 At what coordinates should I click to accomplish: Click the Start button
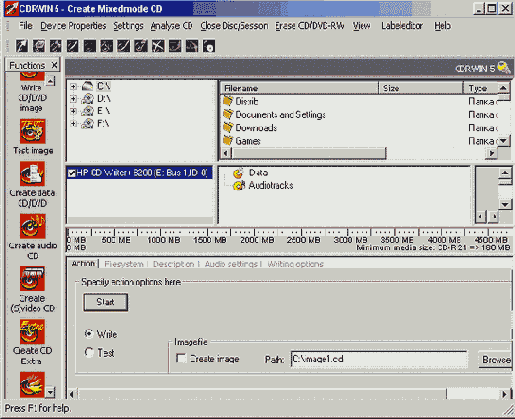(105, 302)
